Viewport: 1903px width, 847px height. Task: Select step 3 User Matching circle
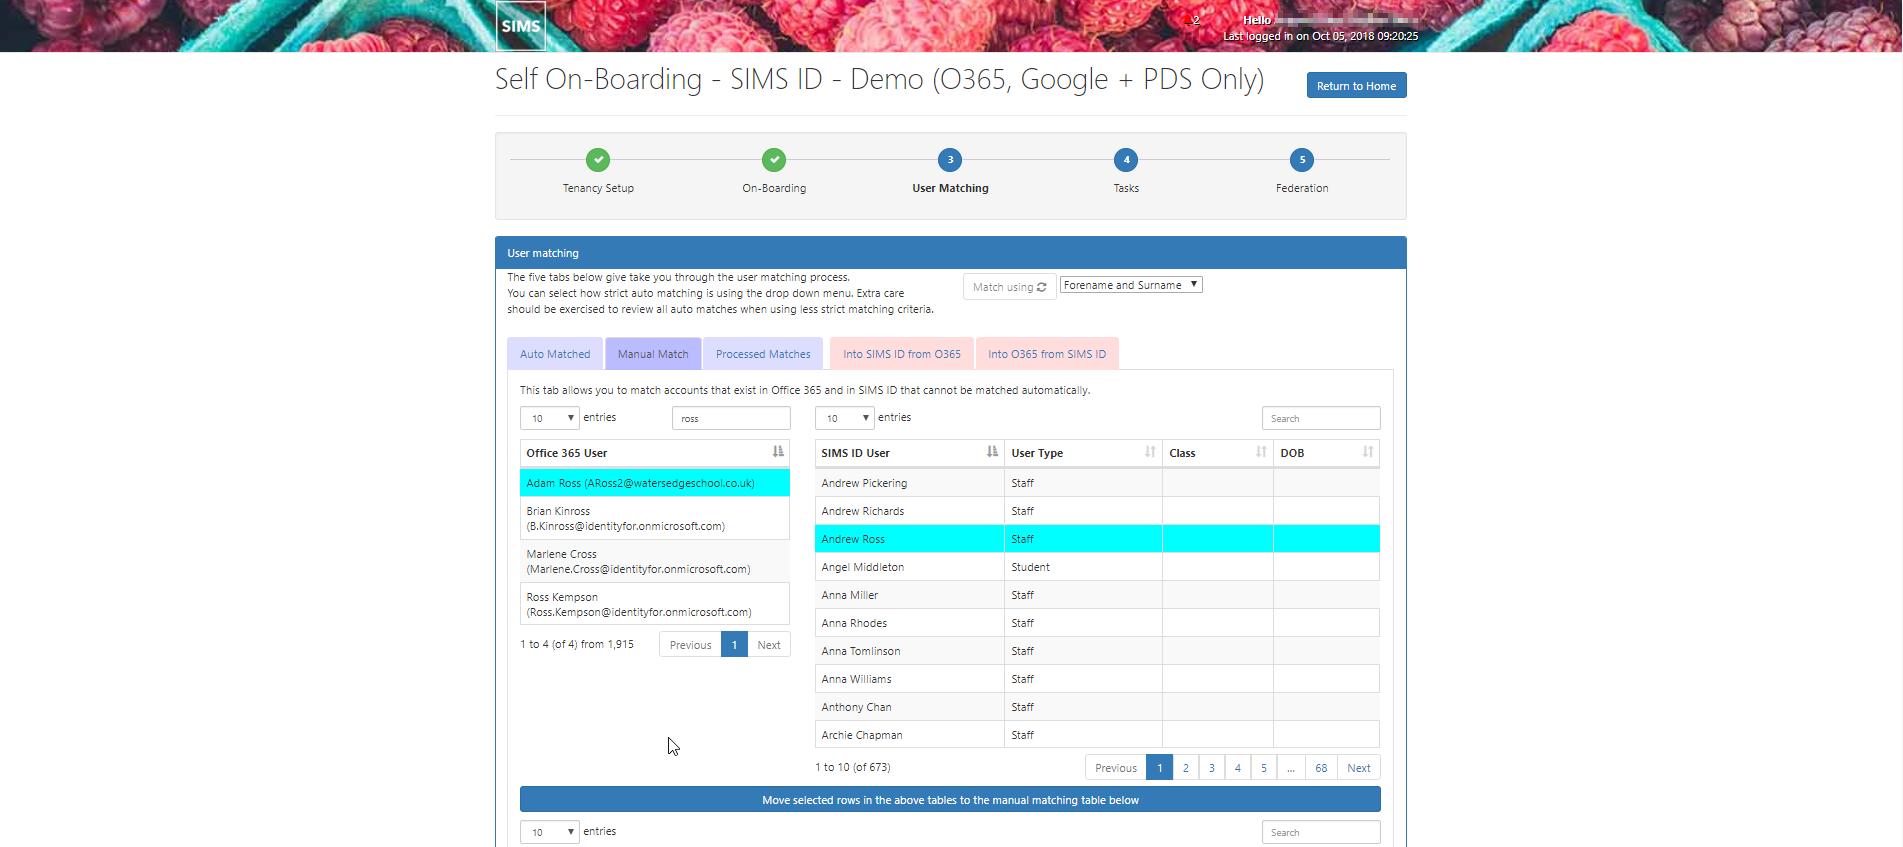(950, 159)
